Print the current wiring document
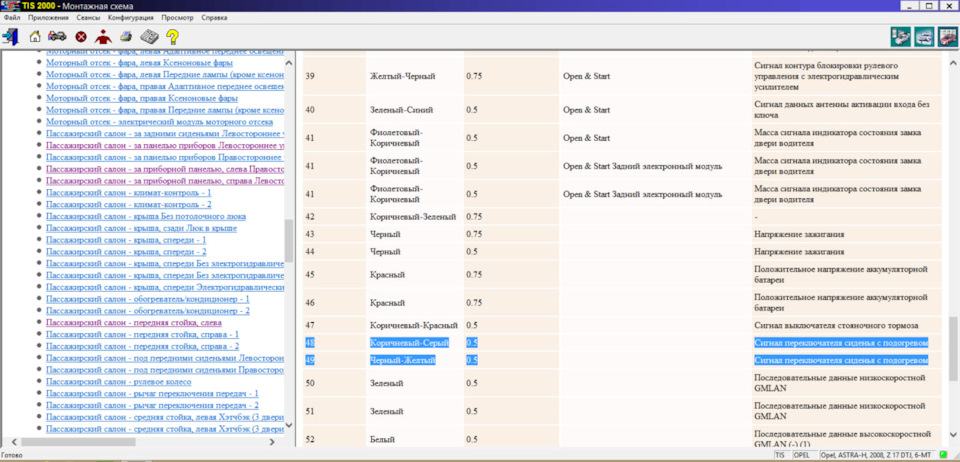The image size is (960, 462). [x=126, y=37]
